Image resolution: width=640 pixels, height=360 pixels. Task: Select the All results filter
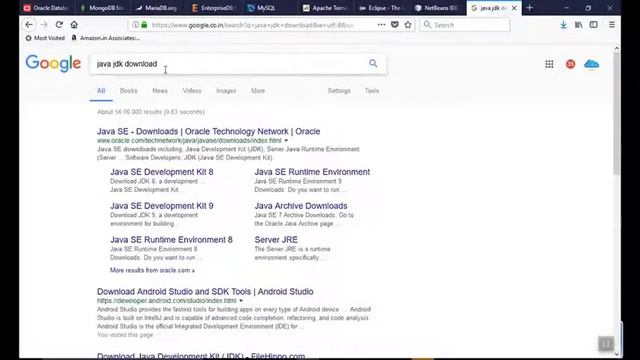pyautogui.click(x=101, y=91)
